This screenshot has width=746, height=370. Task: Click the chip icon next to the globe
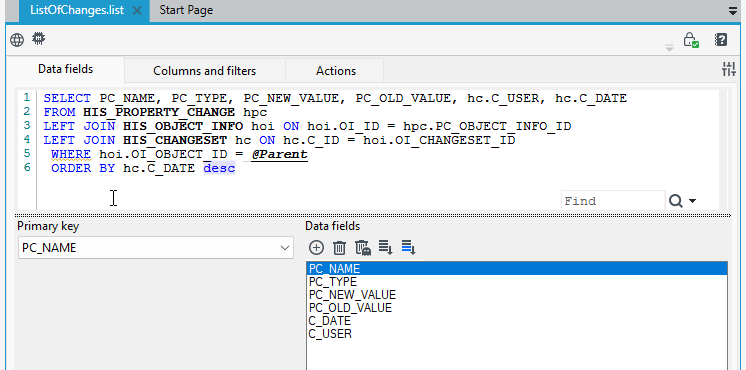(x=39, y=39)
